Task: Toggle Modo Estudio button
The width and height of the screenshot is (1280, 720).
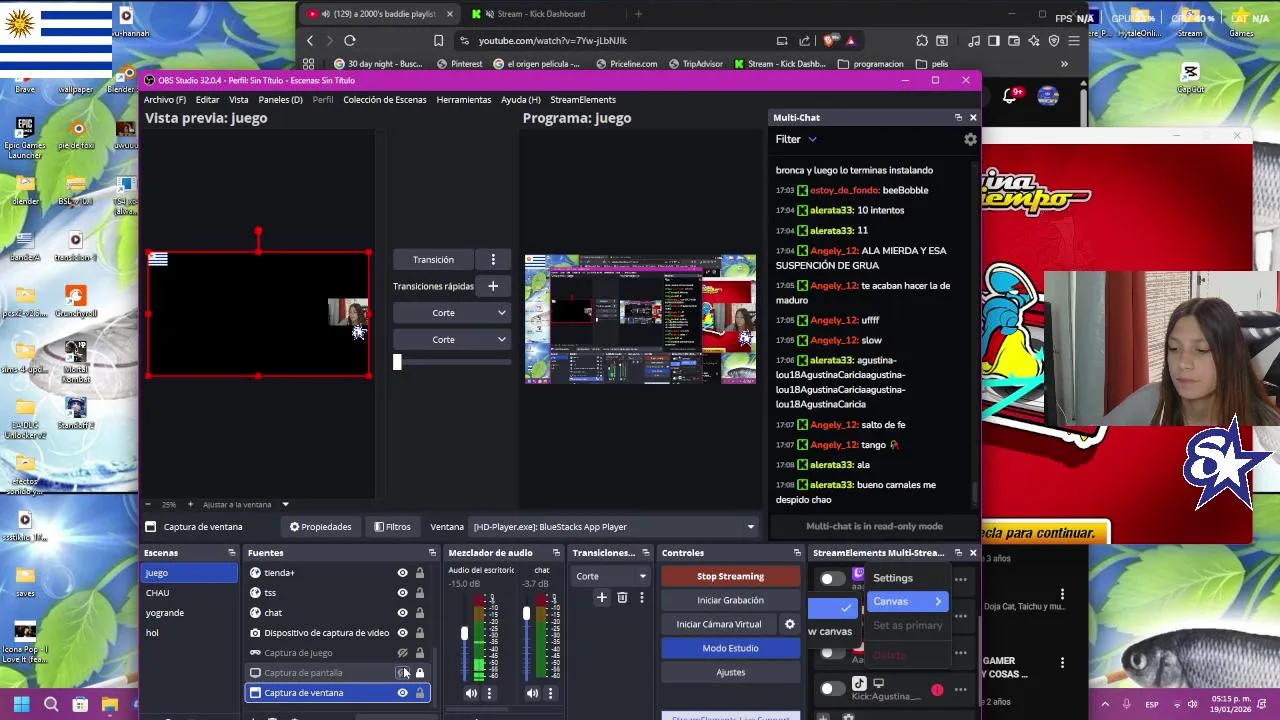Action: click(x=730, y=648)
